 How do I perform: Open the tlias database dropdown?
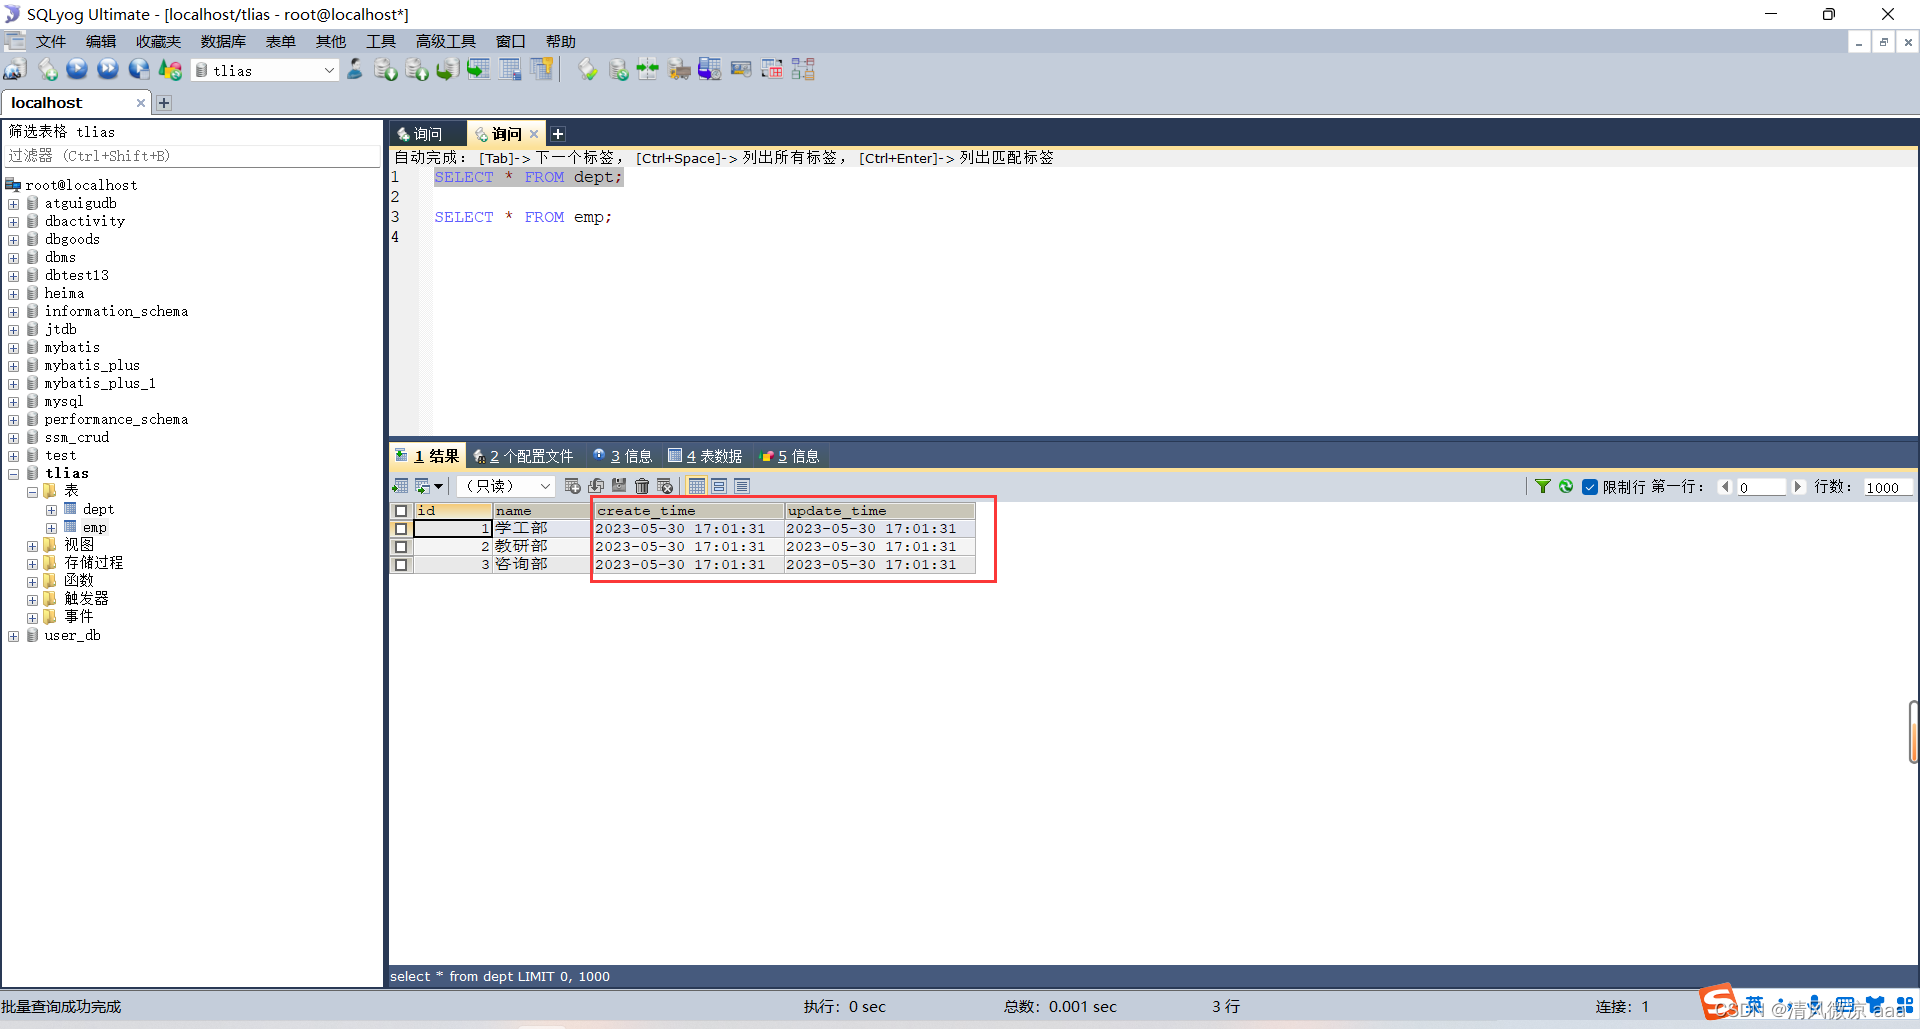point(329,70)
